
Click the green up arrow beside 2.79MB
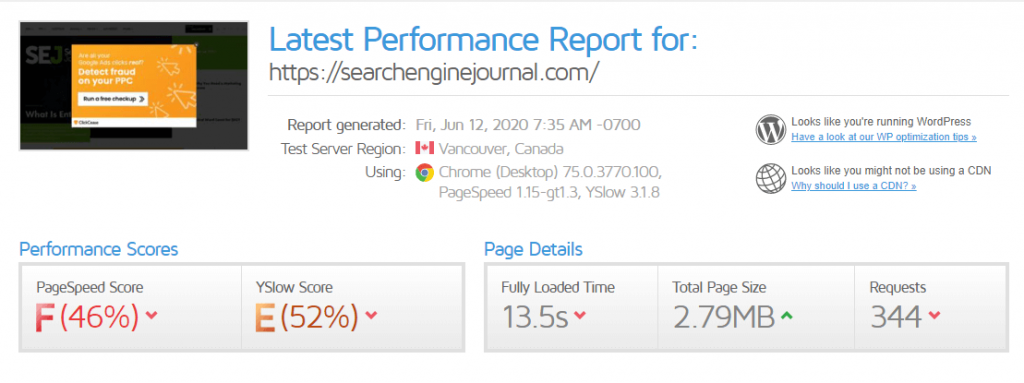point(786,316)
